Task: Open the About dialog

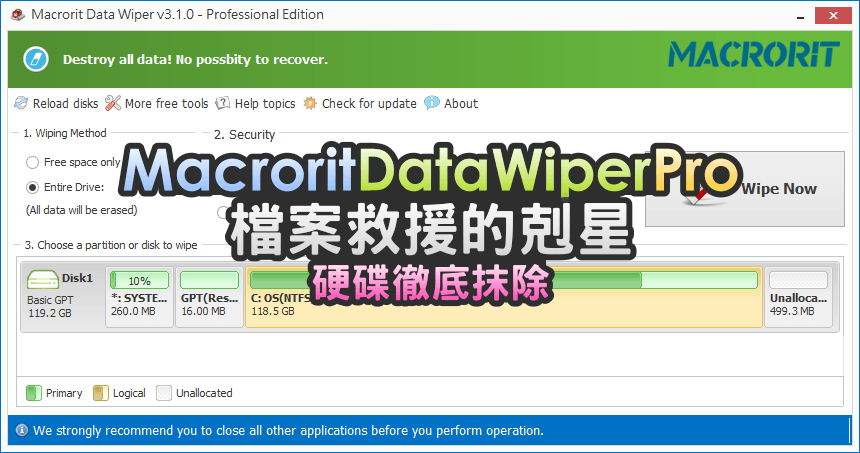Action: pyautogui.click(x=461, y=104)
